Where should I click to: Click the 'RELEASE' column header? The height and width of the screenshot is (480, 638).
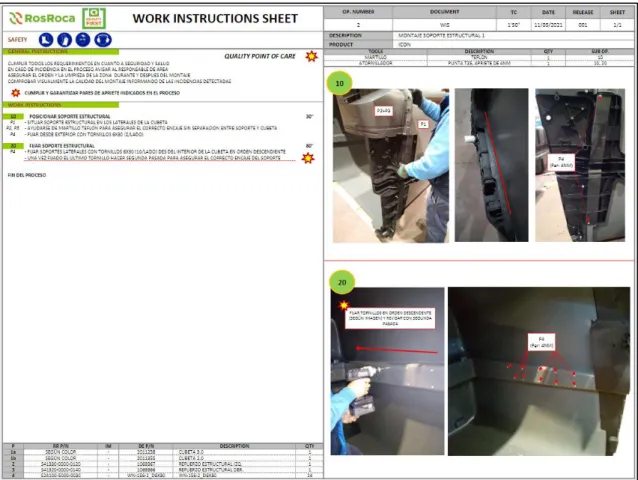[x=583, y=12]
